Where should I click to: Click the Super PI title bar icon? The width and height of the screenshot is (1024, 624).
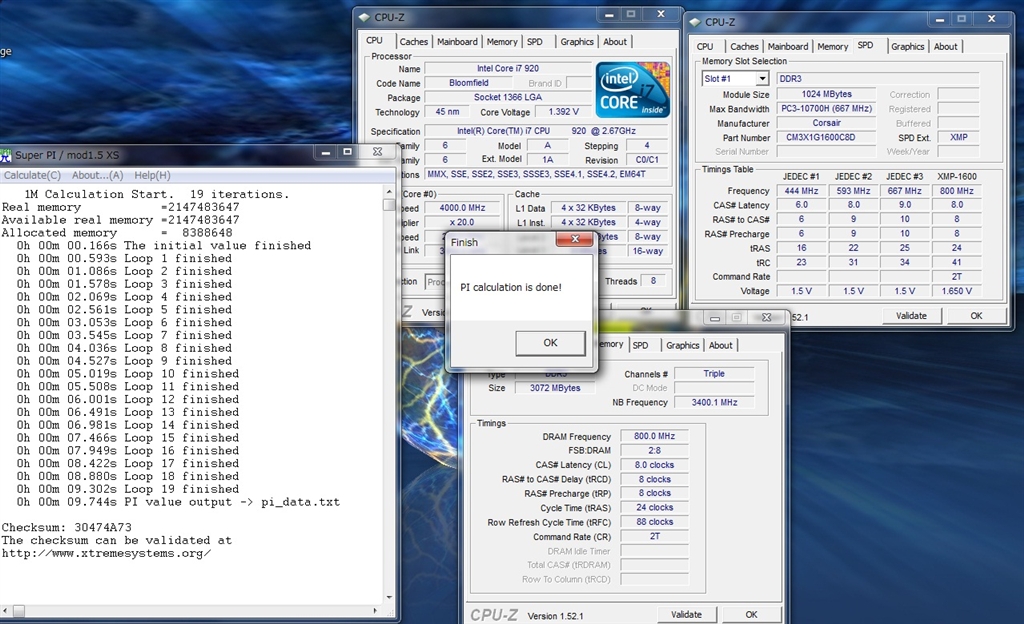point(7,155)
